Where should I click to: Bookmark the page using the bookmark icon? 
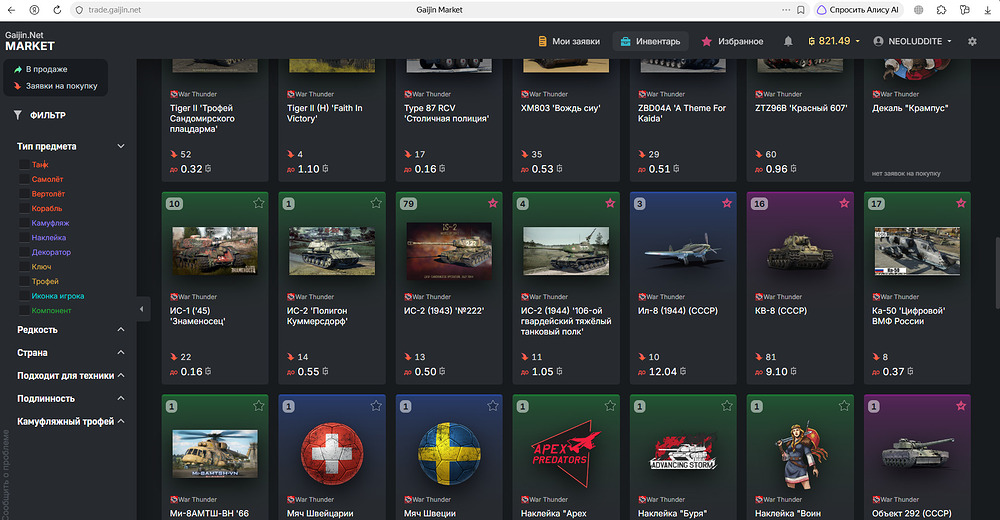coord(800,10)
